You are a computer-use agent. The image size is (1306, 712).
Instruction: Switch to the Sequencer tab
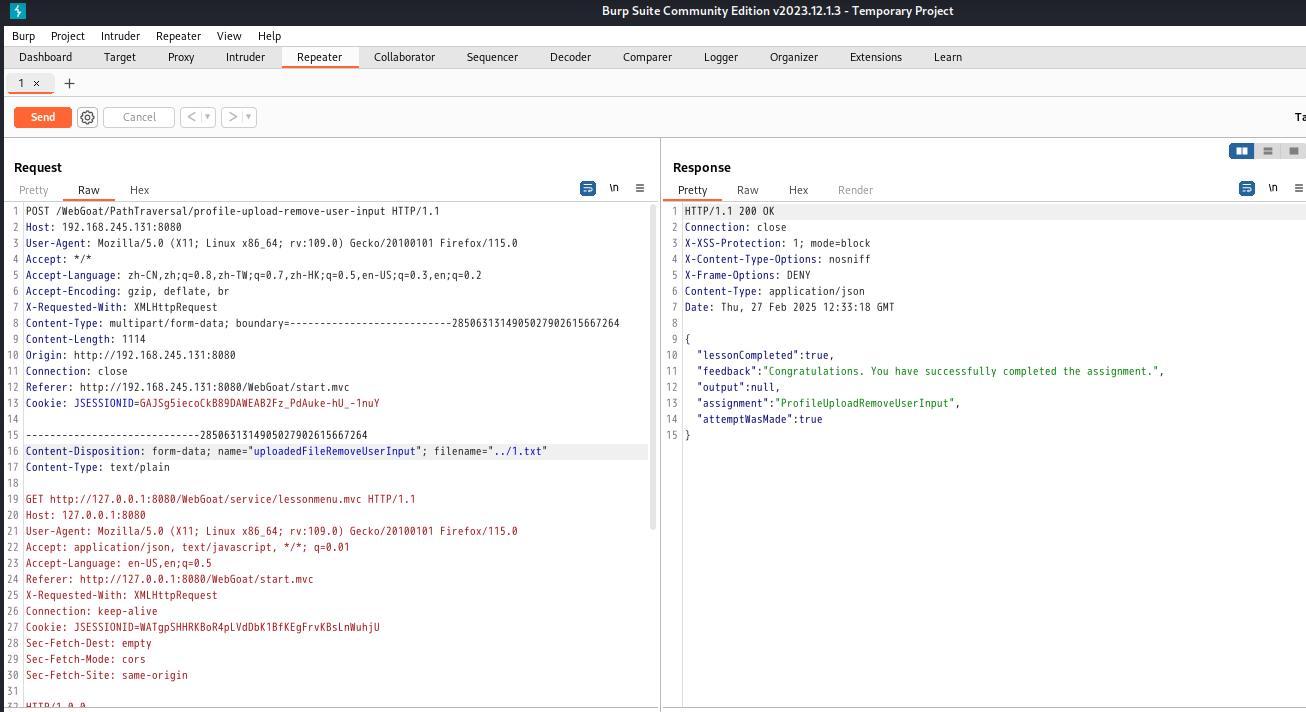(493, 57)
